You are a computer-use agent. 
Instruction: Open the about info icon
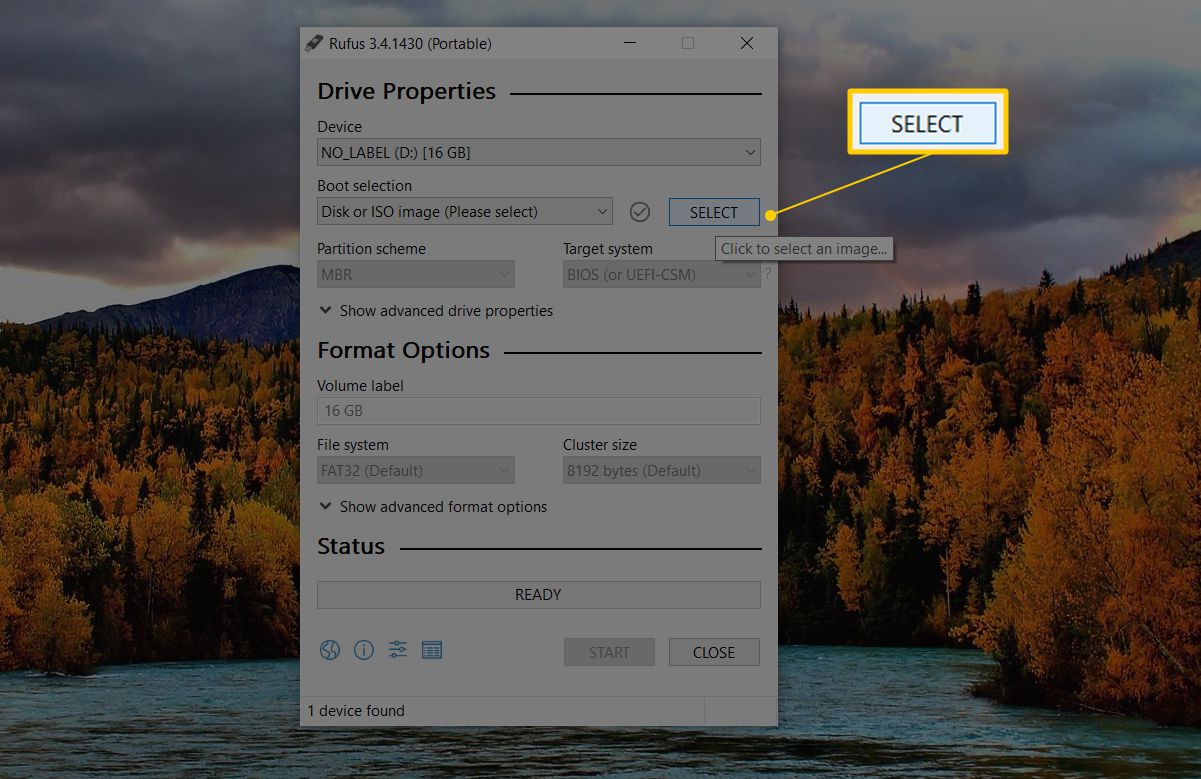(x=364, y=651)
